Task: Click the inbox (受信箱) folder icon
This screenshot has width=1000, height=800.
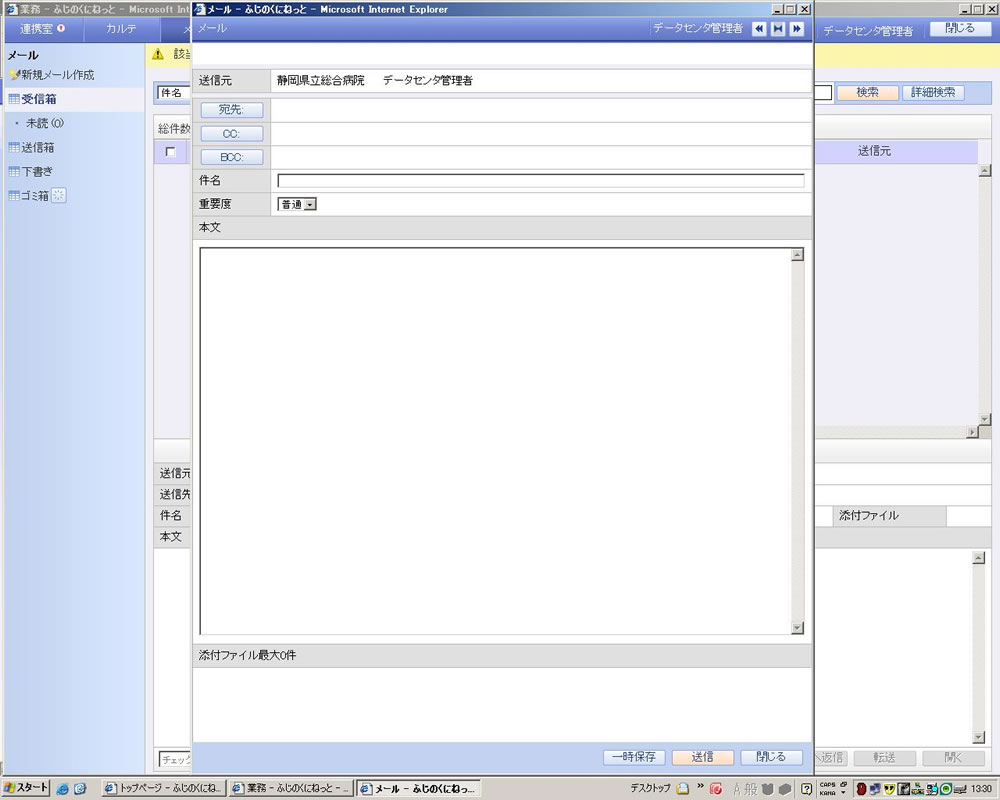Action: tap(14, 99)
